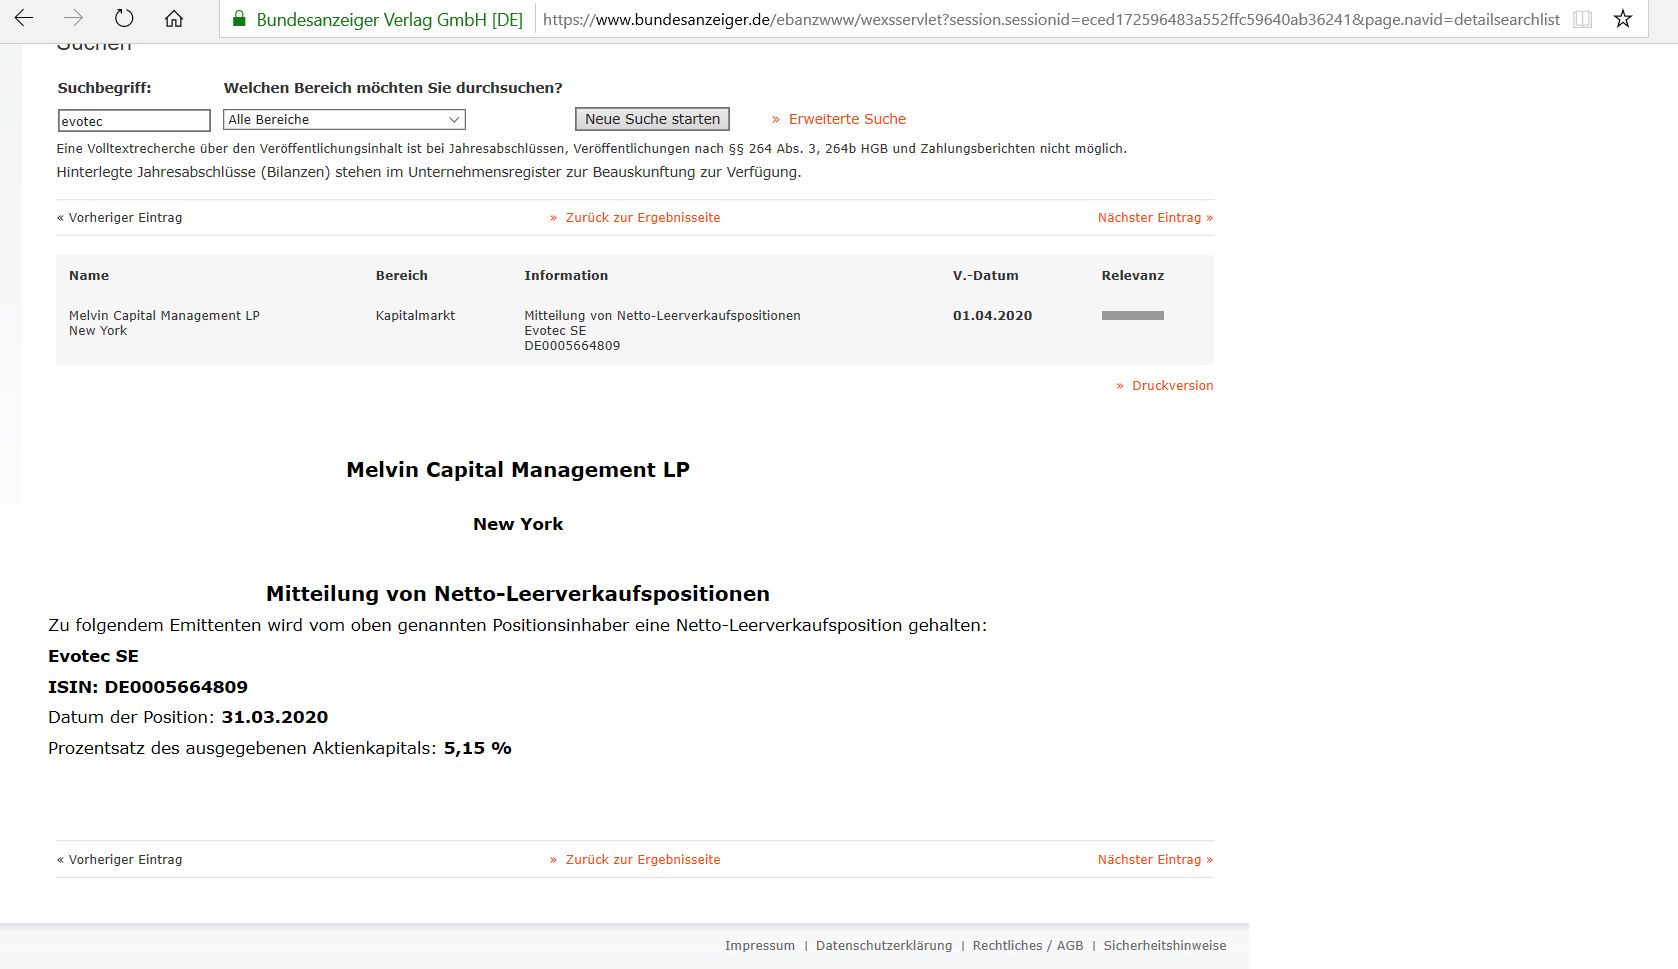Image resolution: width=1678 pixels, height=969 pixels.
Task: Click the browser forward arrow
Action: pos(74,18)
